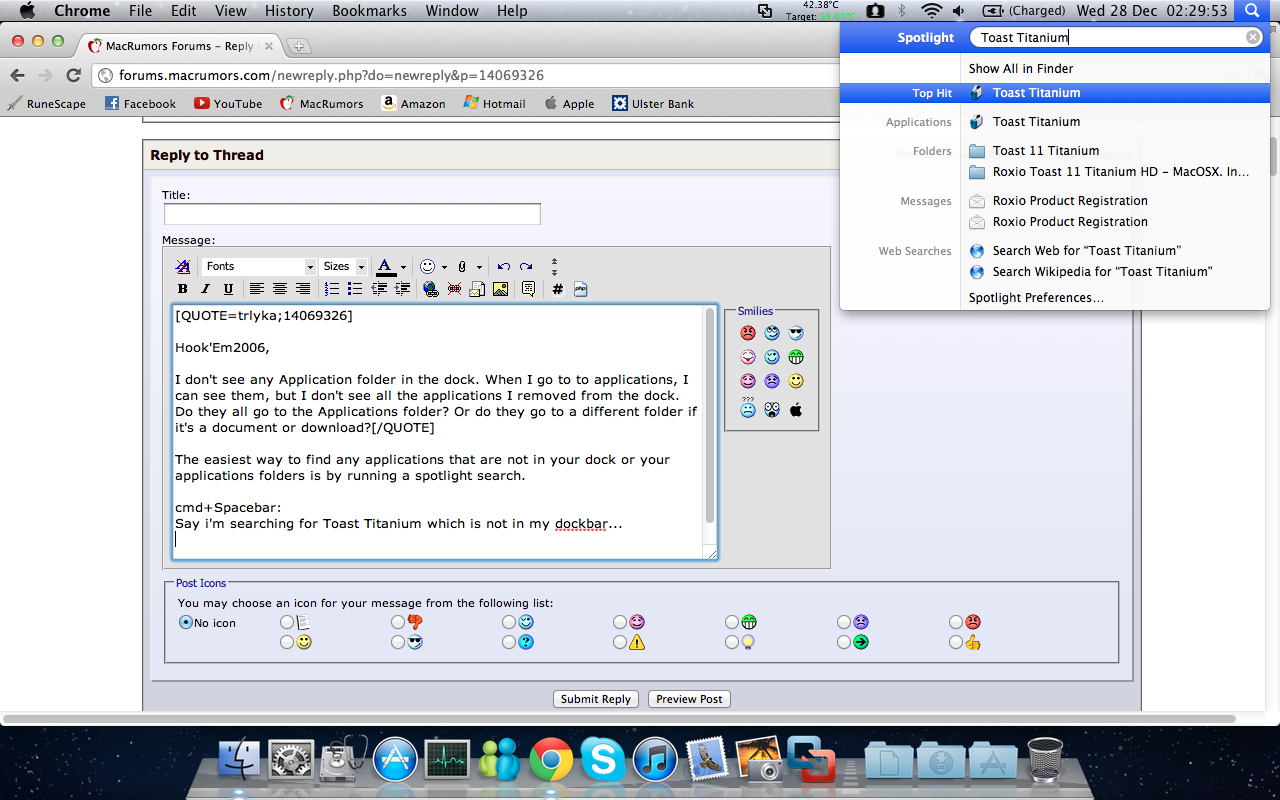Insert sunglasses cool smiley from Smilies panel
The image size is (1280, 800).
click(x=796, y=333)
